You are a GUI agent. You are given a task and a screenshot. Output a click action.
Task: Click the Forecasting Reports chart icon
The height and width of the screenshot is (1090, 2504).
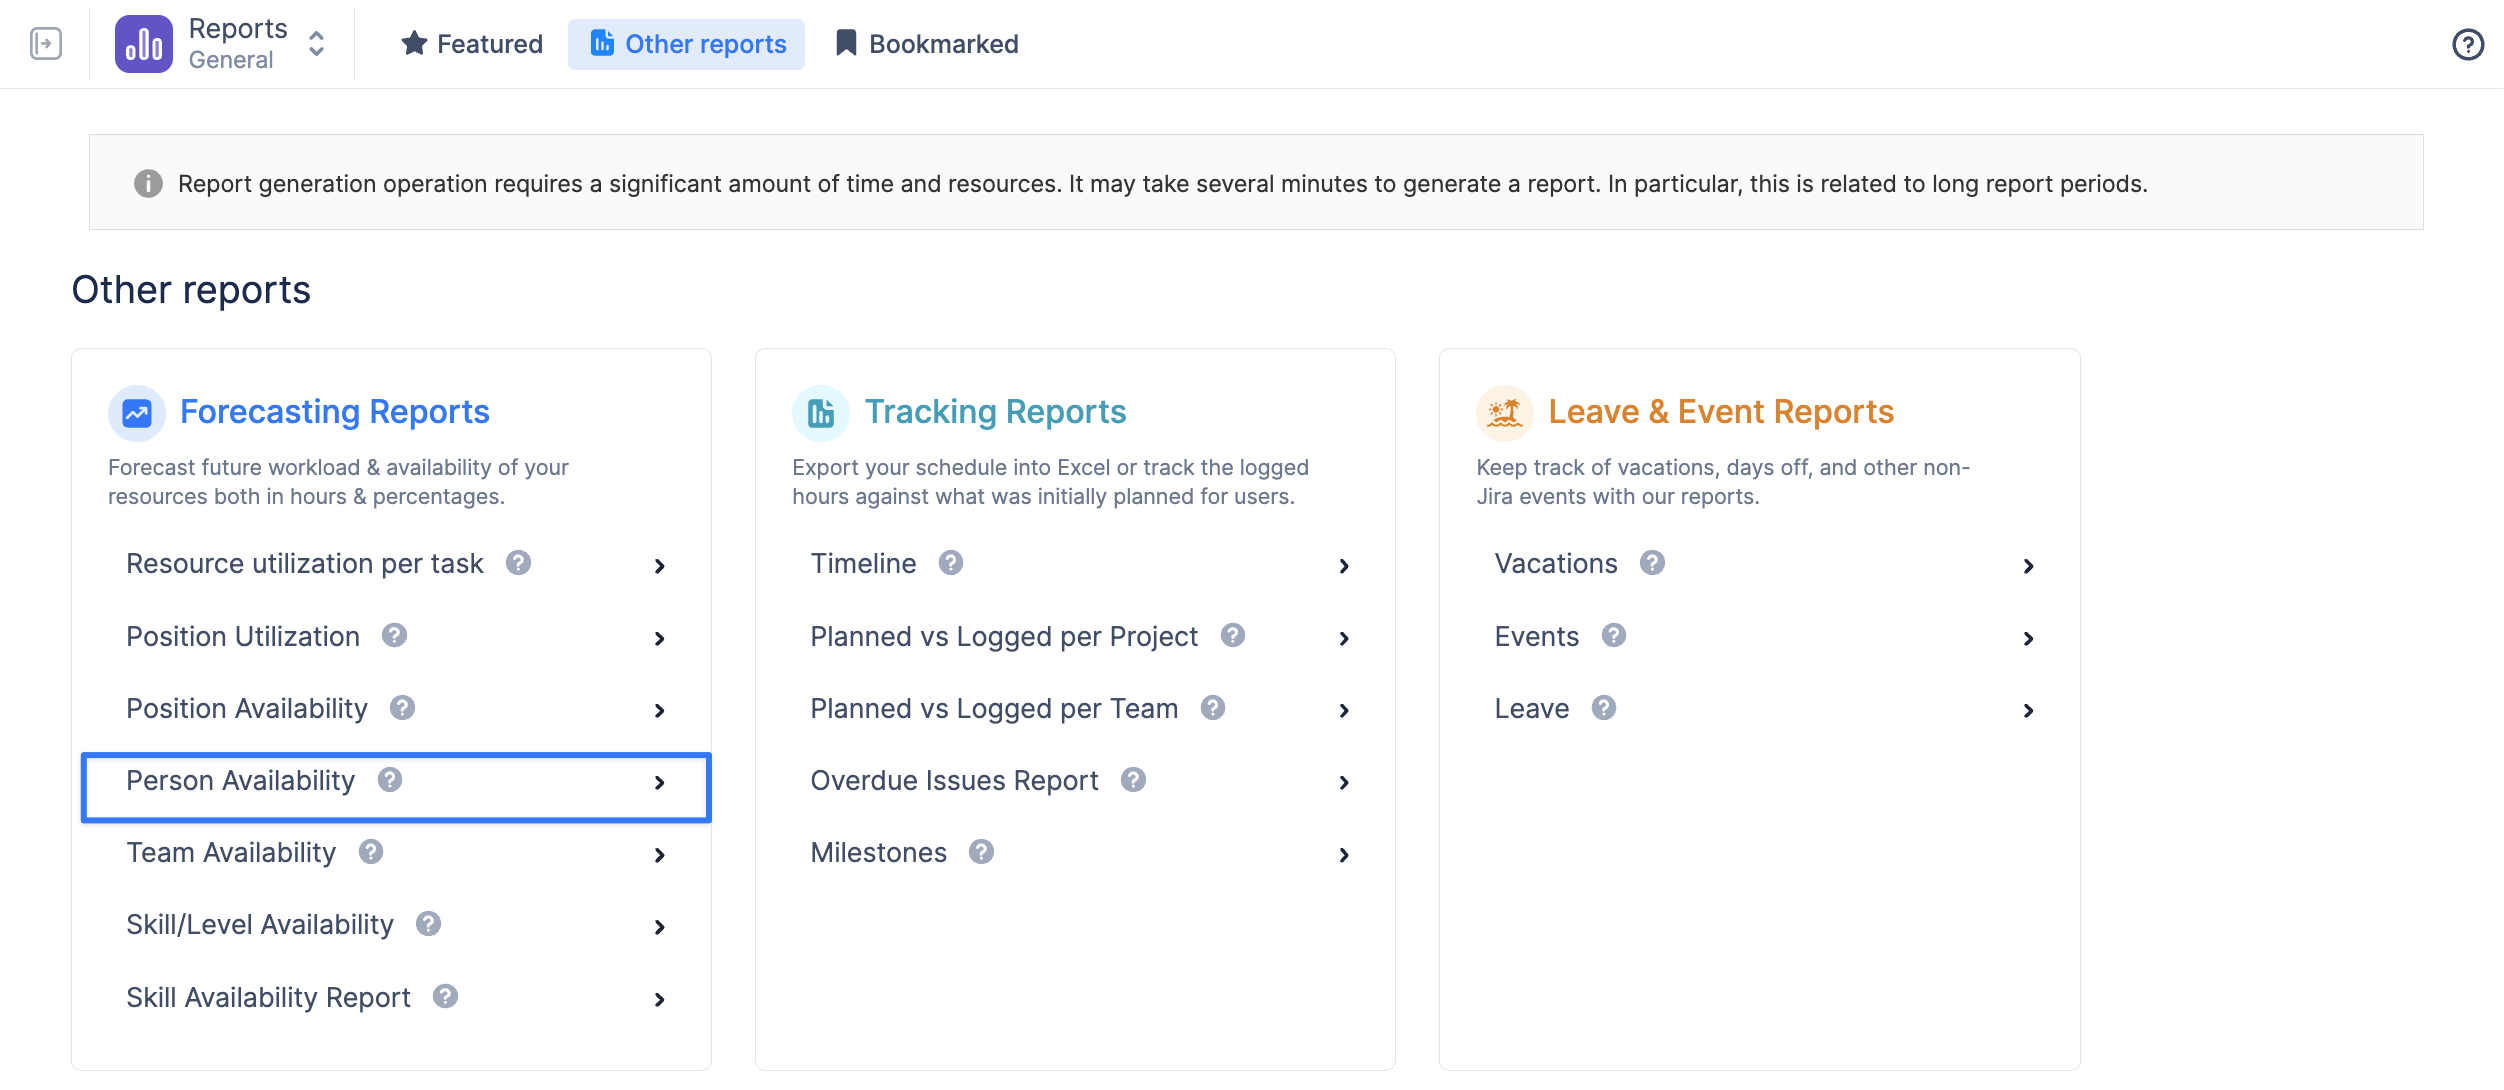[x=137, y=412]
